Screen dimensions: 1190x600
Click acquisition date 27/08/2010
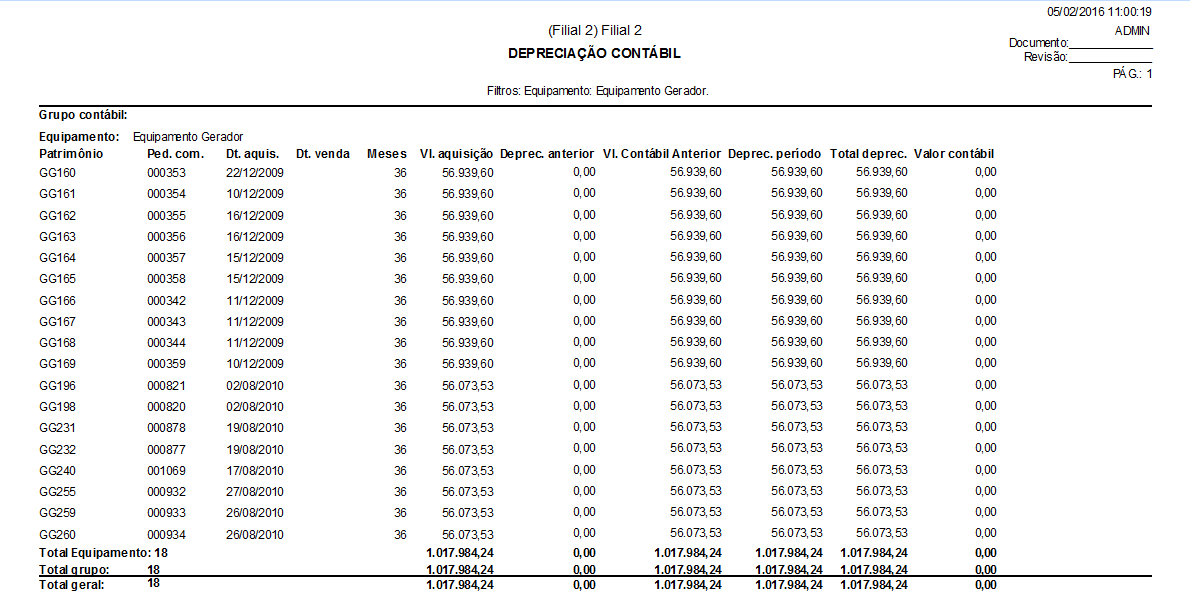click(255, 492)
